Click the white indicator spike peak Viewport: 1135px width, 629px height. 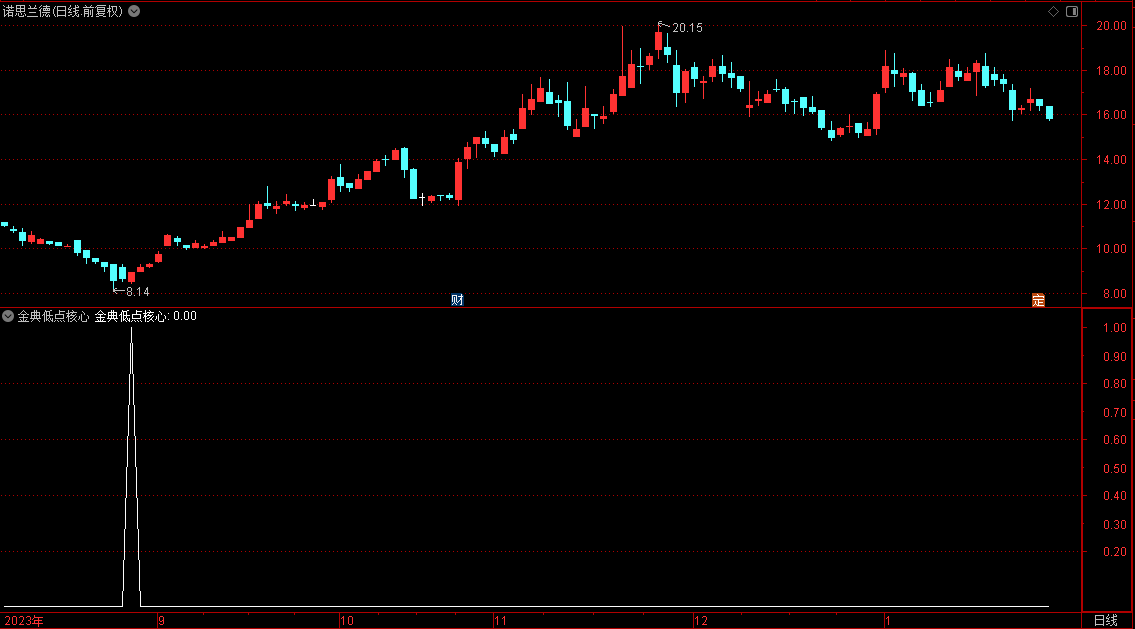(x=132, y=329)
